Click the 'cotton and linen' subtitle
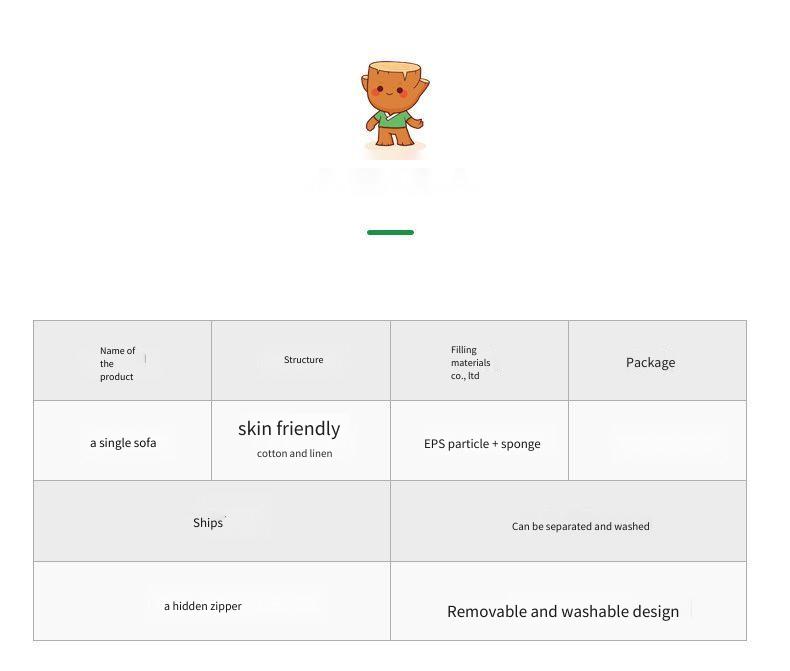 [295, 453]
